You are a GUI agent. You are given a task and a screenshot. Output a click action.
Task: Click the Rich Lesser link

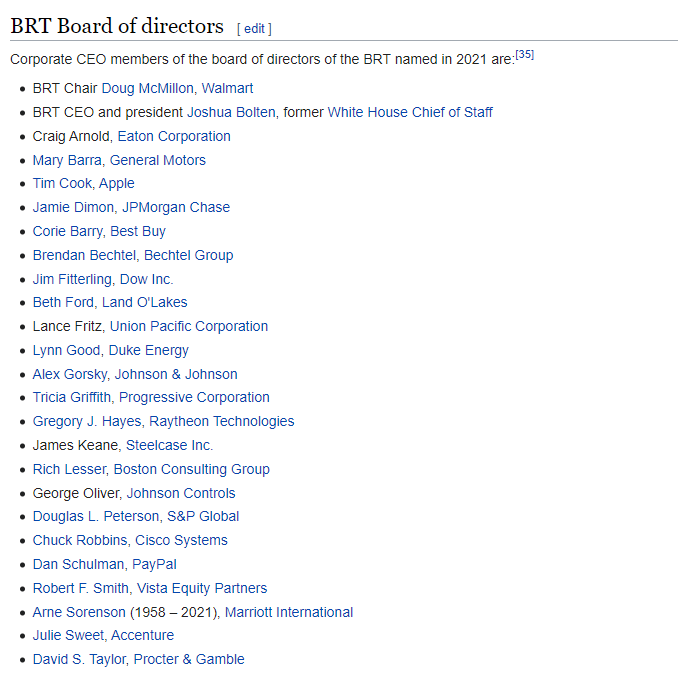point(69,468)
